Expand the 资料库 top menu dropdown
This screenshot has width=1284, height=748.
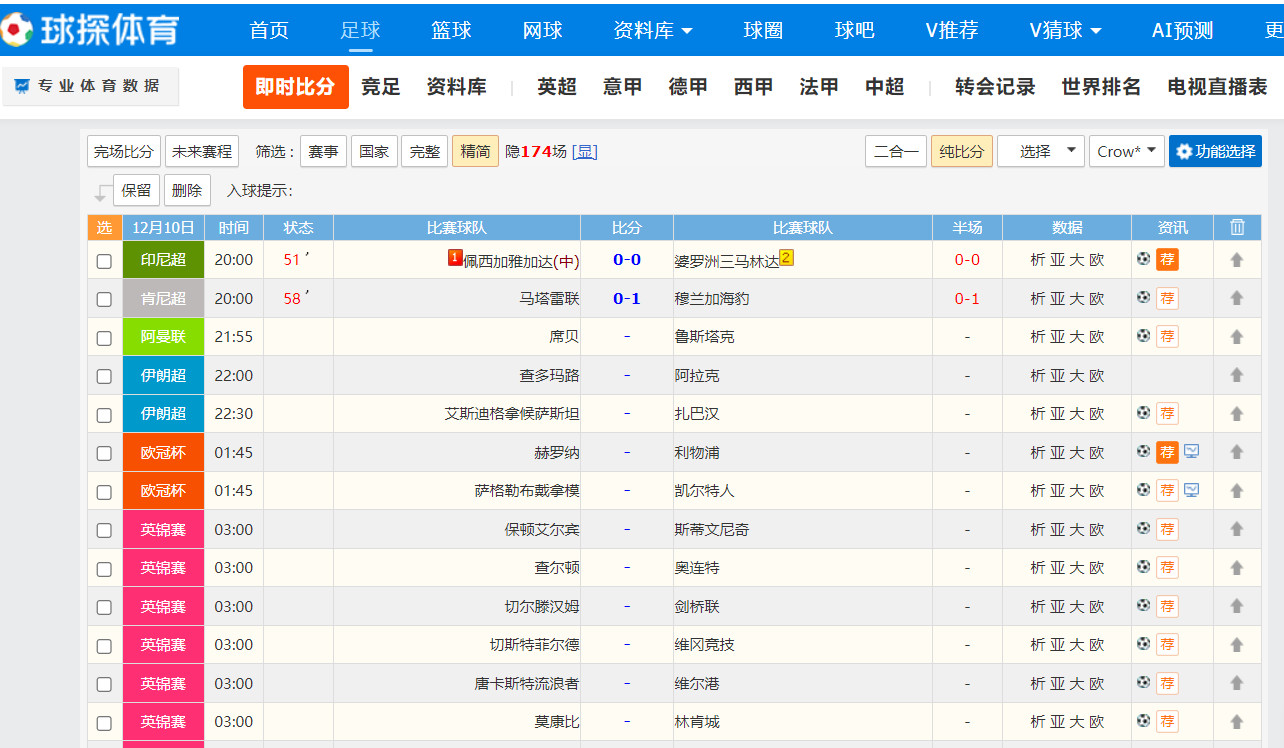click(x=653, y=30)
